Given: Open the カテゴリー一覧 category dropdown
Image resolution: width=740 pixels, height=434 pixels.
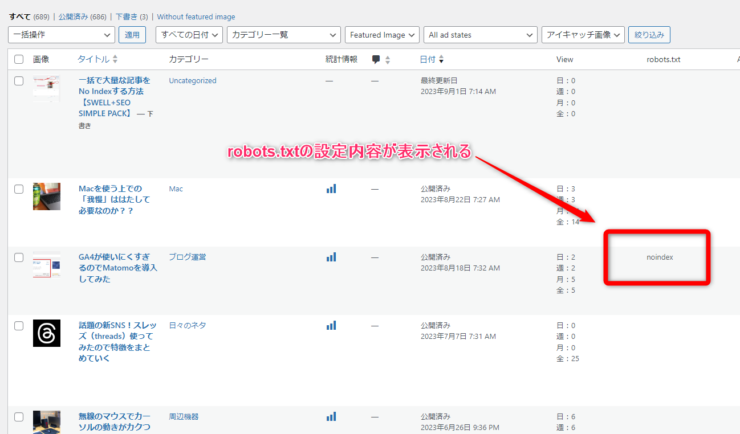Looking at the screenshot, I should click(x=281, y=35).
